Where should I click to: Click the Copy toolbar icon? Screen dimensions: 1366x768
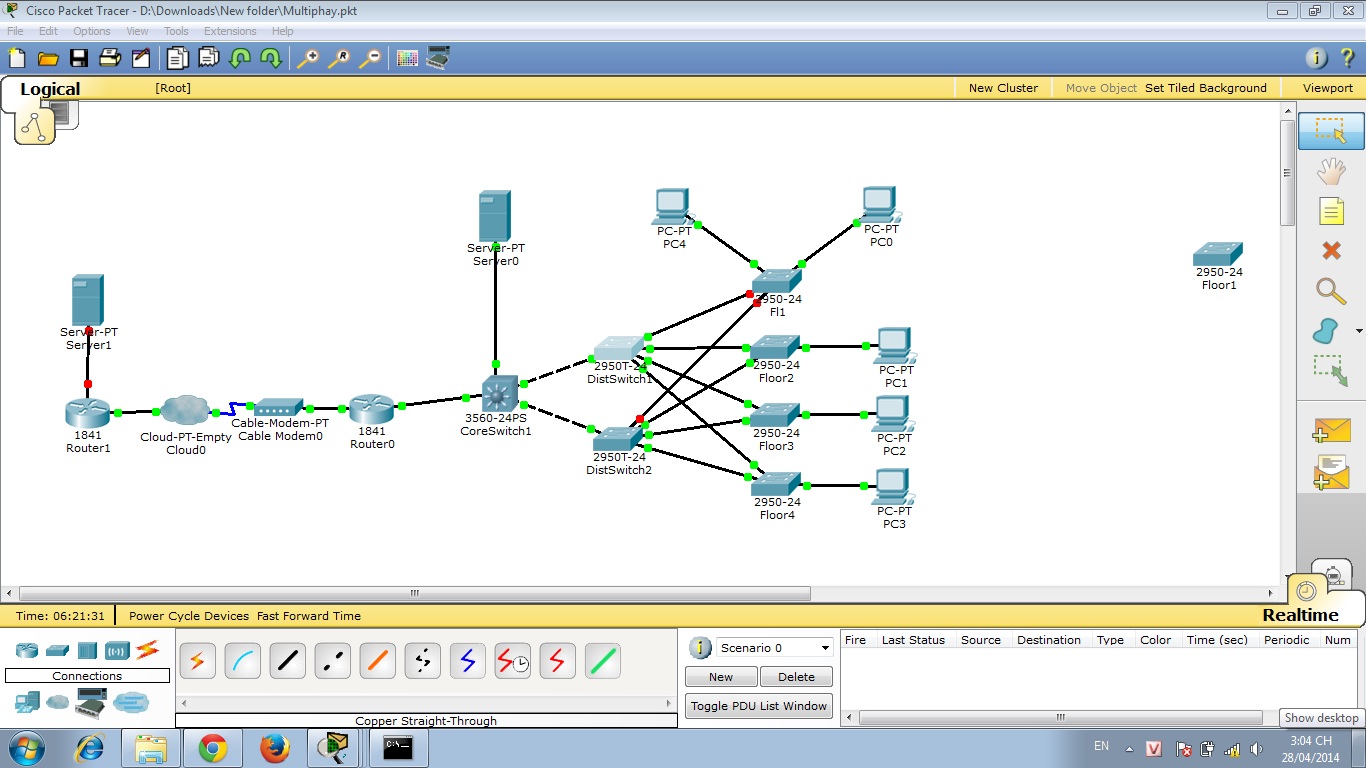pyautogui.click(x=177, y=58)
